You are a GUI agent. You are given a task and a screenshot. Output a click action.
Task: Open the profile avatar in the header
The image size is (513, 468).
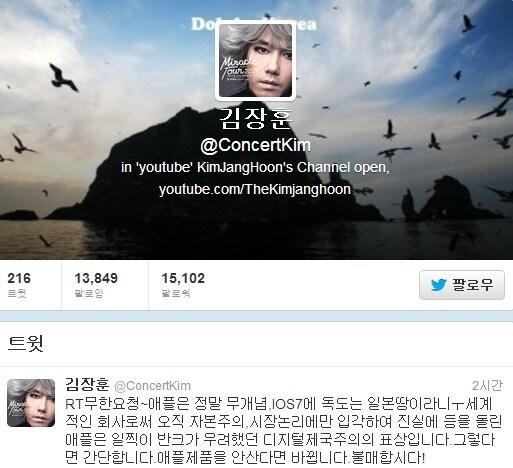[x=255, y=60]
